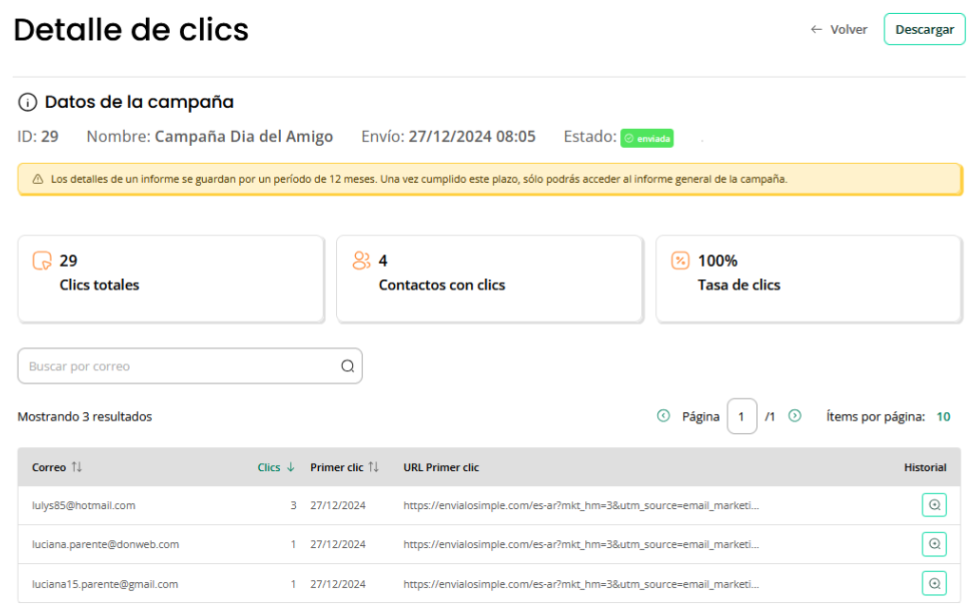Click the URL Primer clic column header
The height and width of the screenshot is (614, 974).
click(x=441, y=467)
